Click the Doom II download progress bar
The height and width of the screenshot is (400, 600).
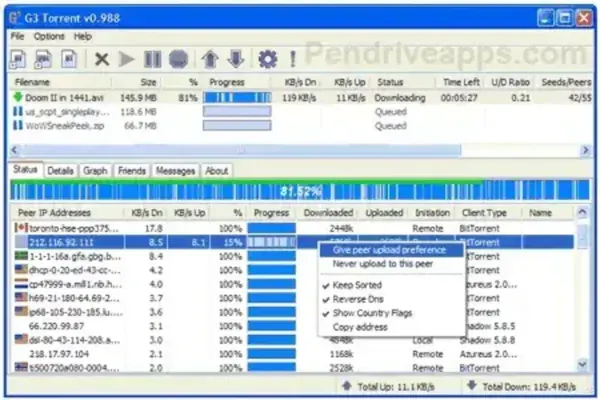pos(237,98)
